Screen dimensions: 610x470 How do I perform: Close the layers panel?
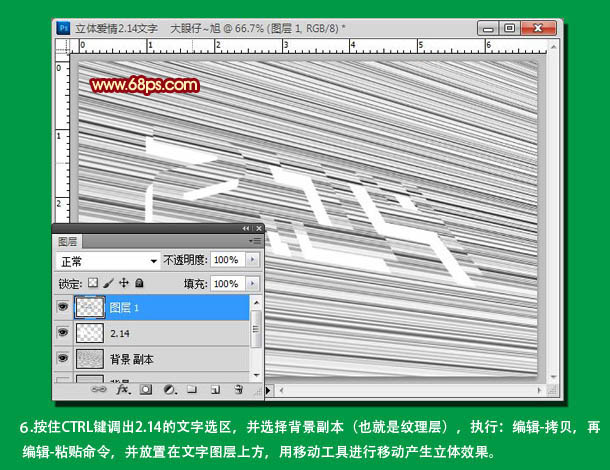tap(259, 228)
